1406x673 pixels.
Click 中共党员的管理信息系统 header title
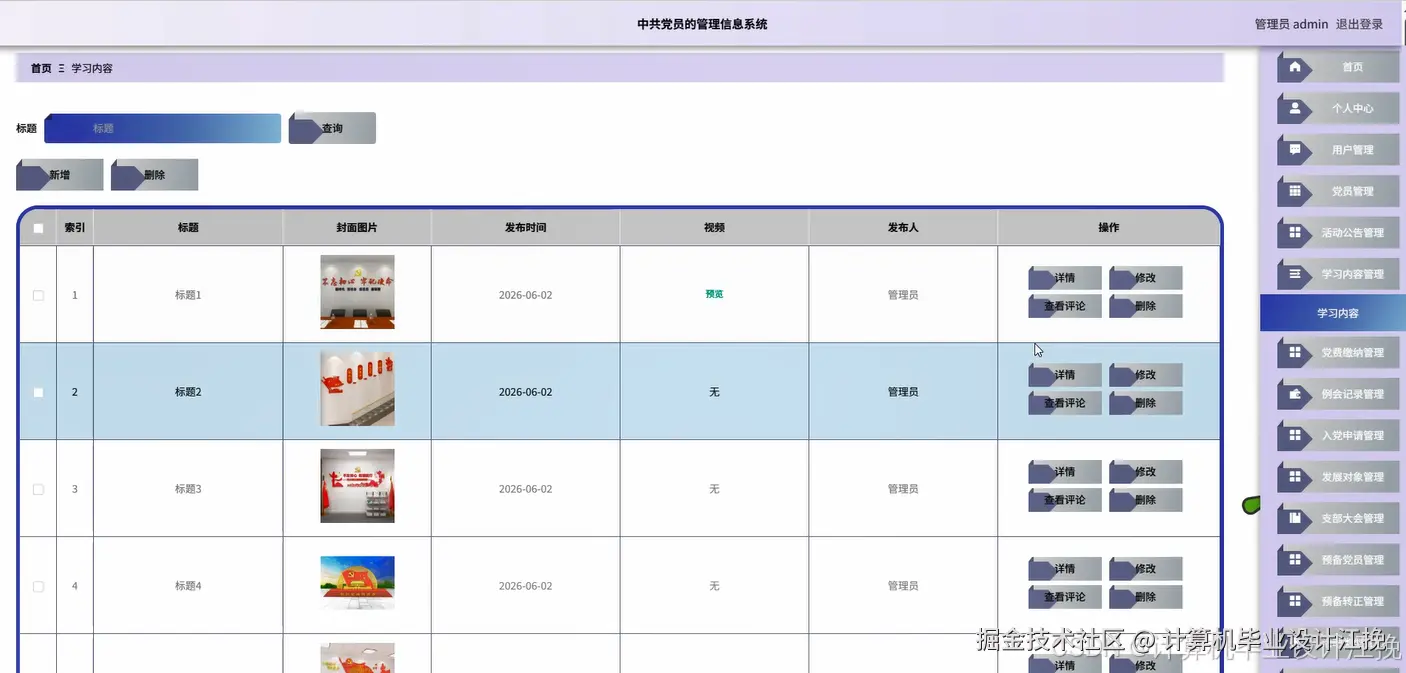pos(702,24)
